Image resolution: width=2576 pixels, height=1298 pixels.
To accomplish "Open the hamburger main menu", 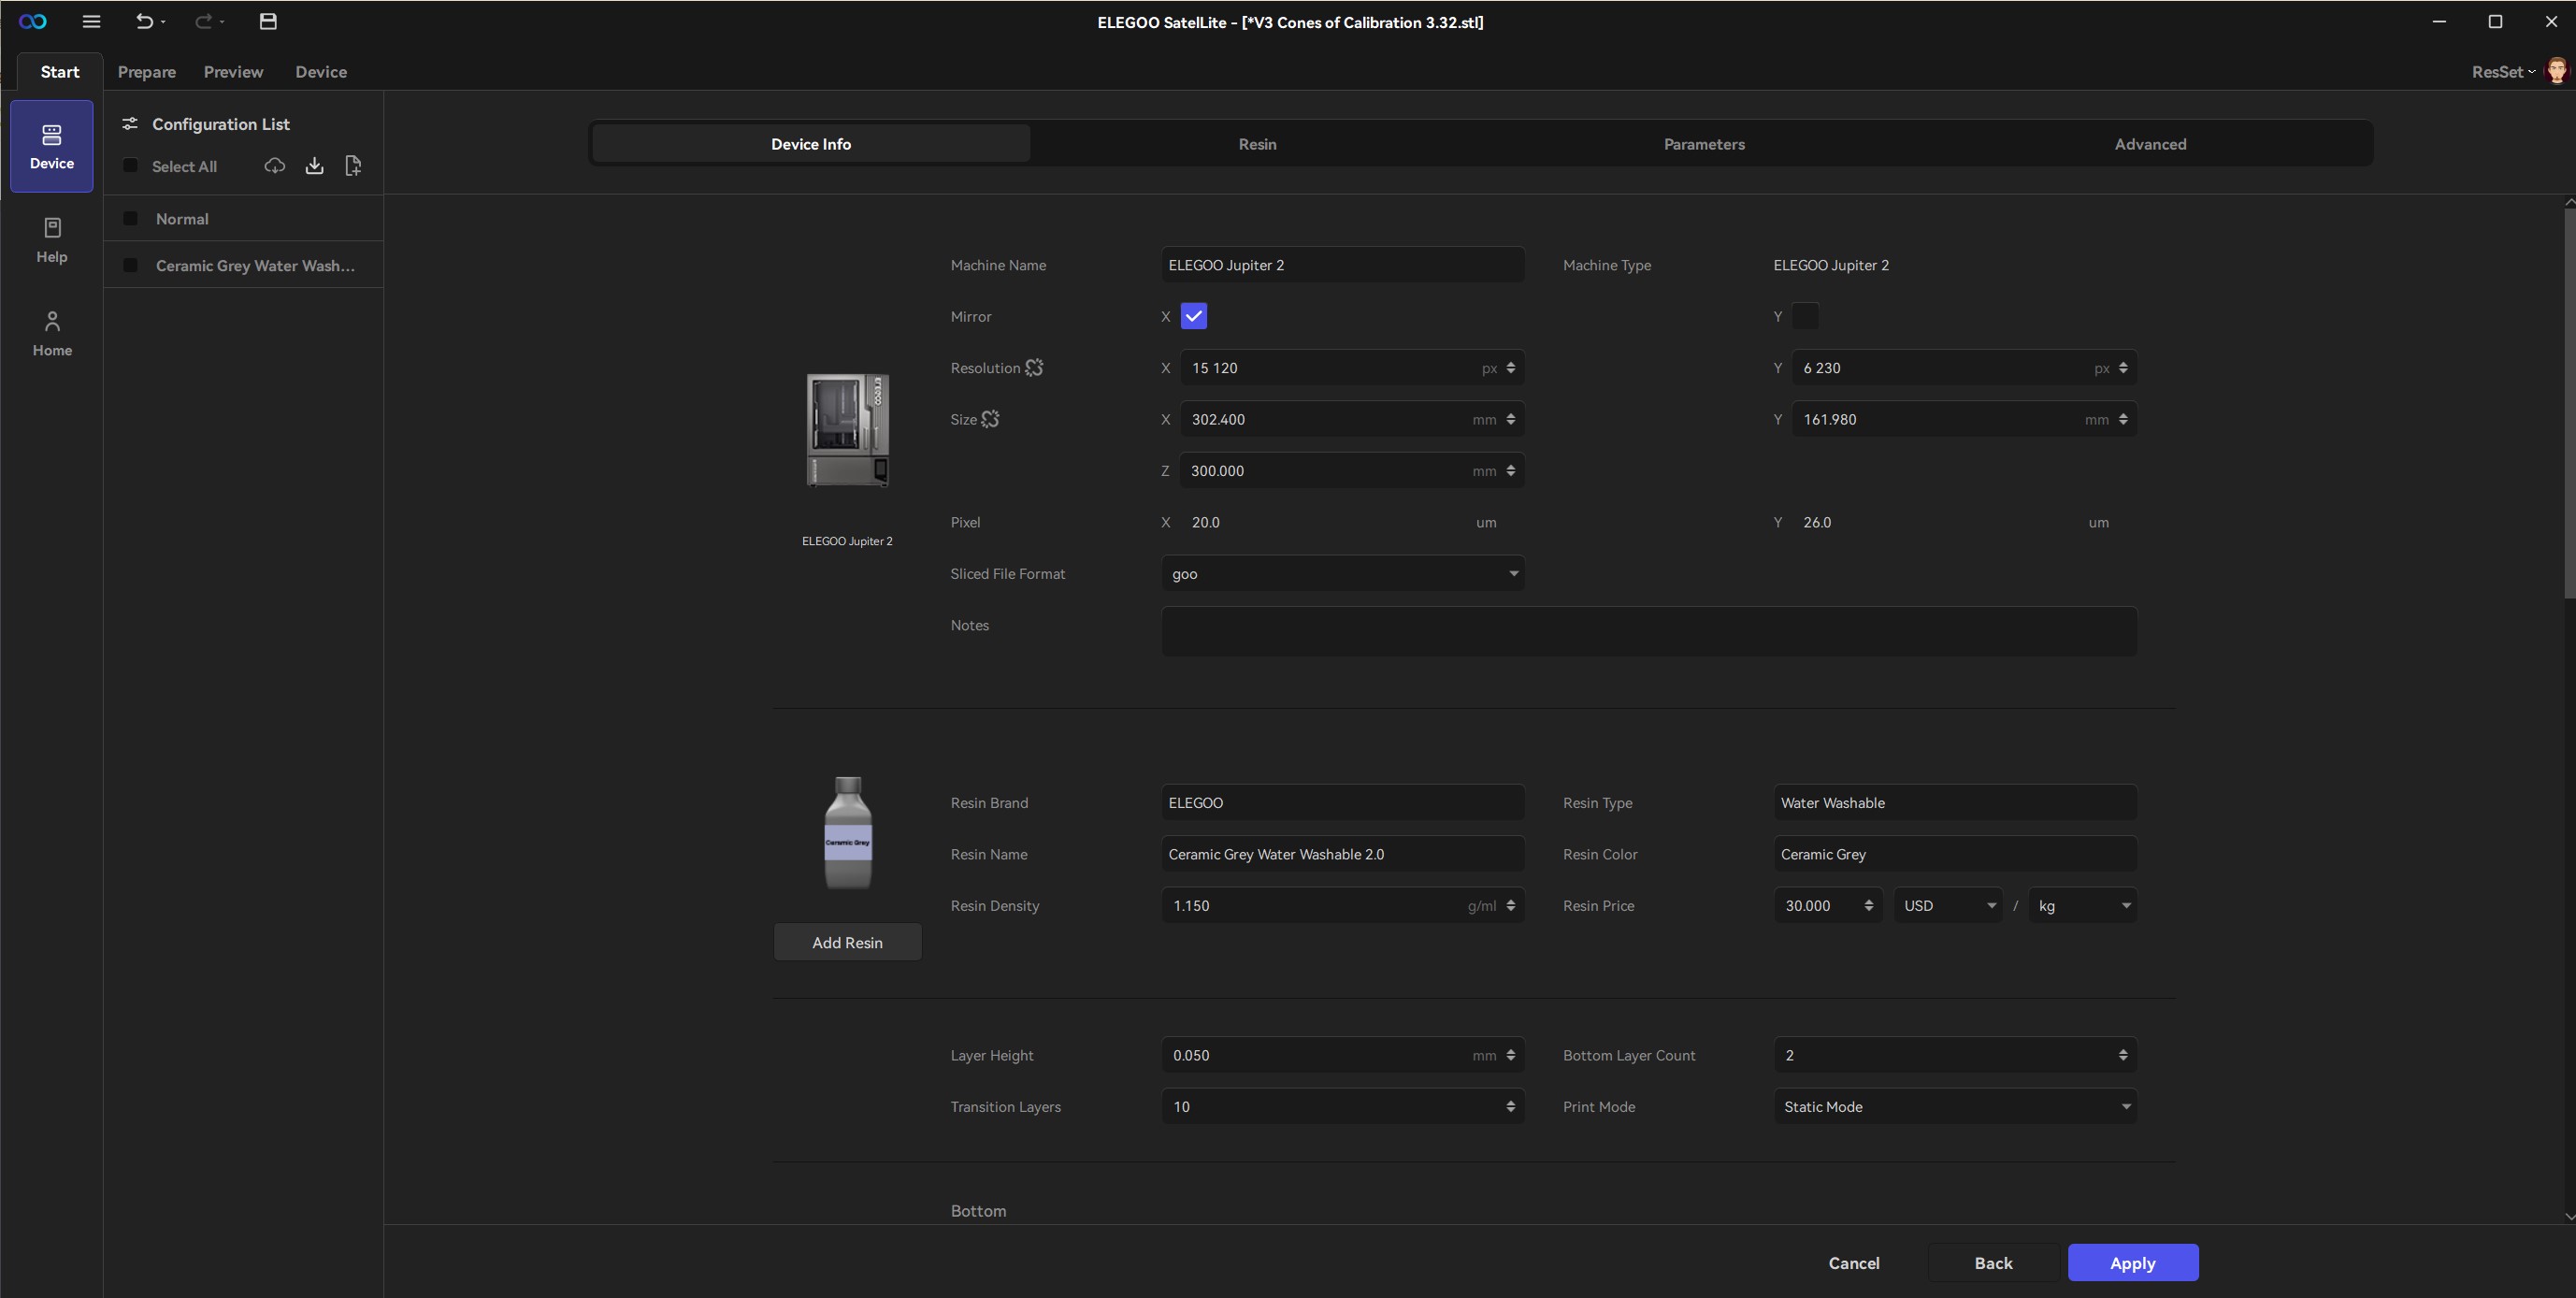I will tap(91, 21).
